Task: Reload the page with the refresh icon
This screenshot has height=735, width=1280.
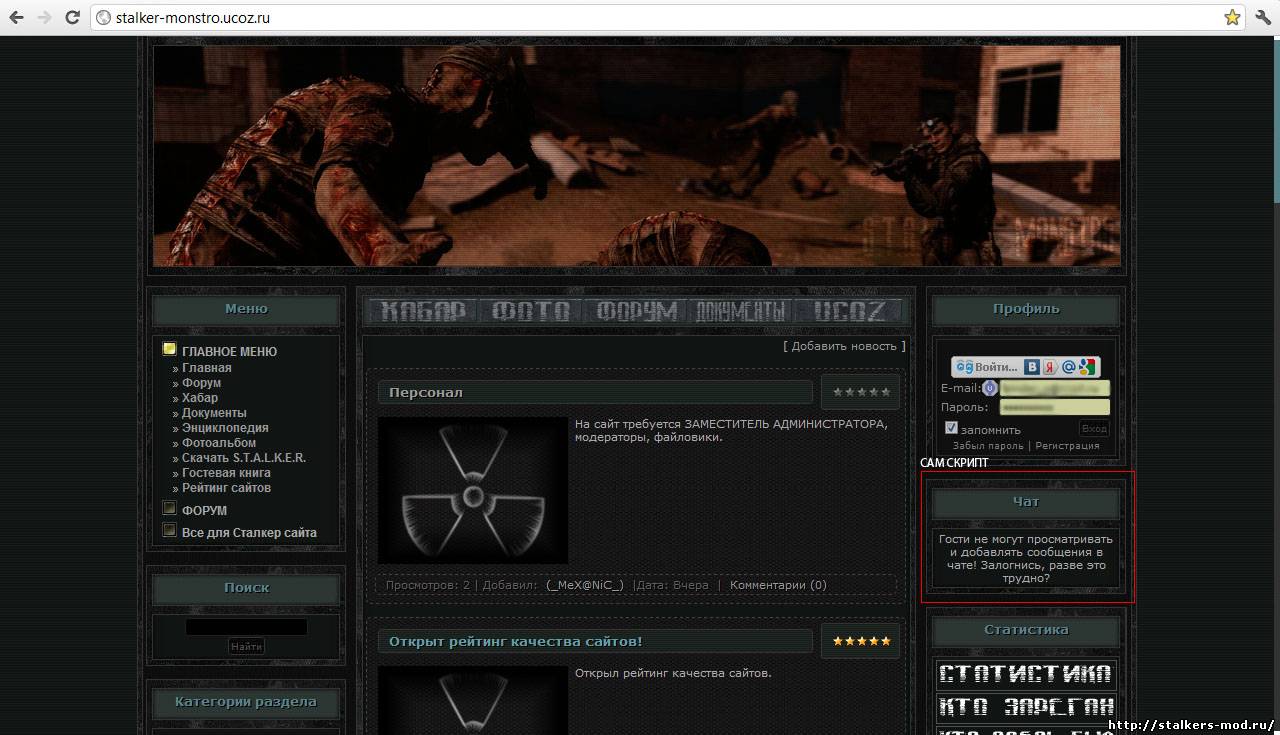Action: [72, 17]
